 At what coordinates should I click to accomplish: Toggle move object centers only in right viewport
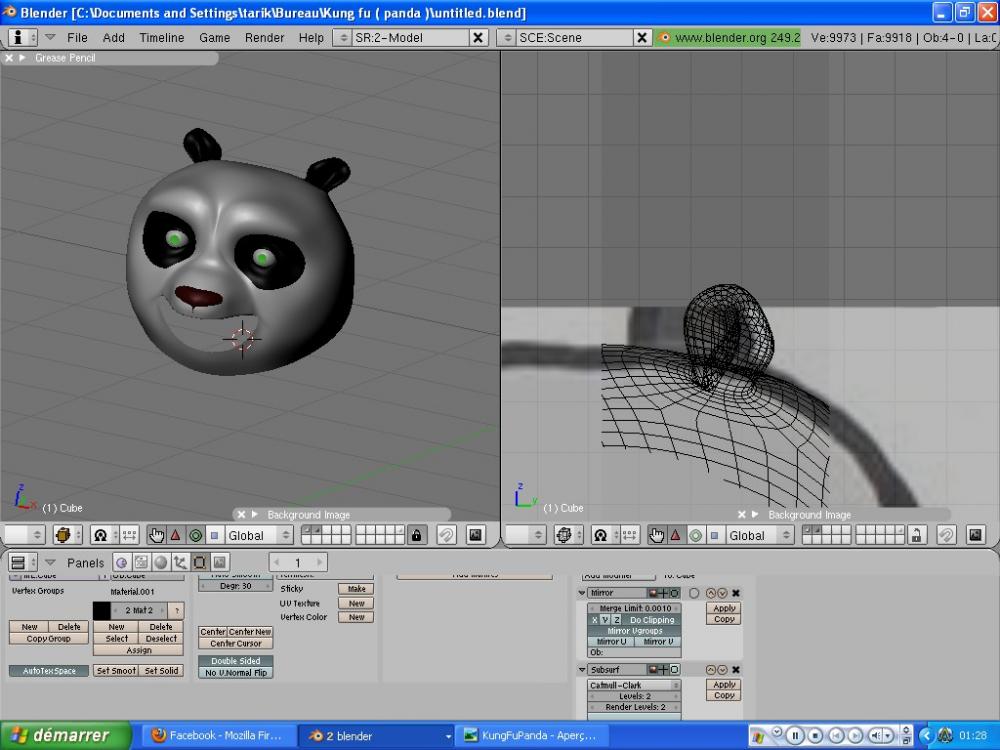click(629, 535)
